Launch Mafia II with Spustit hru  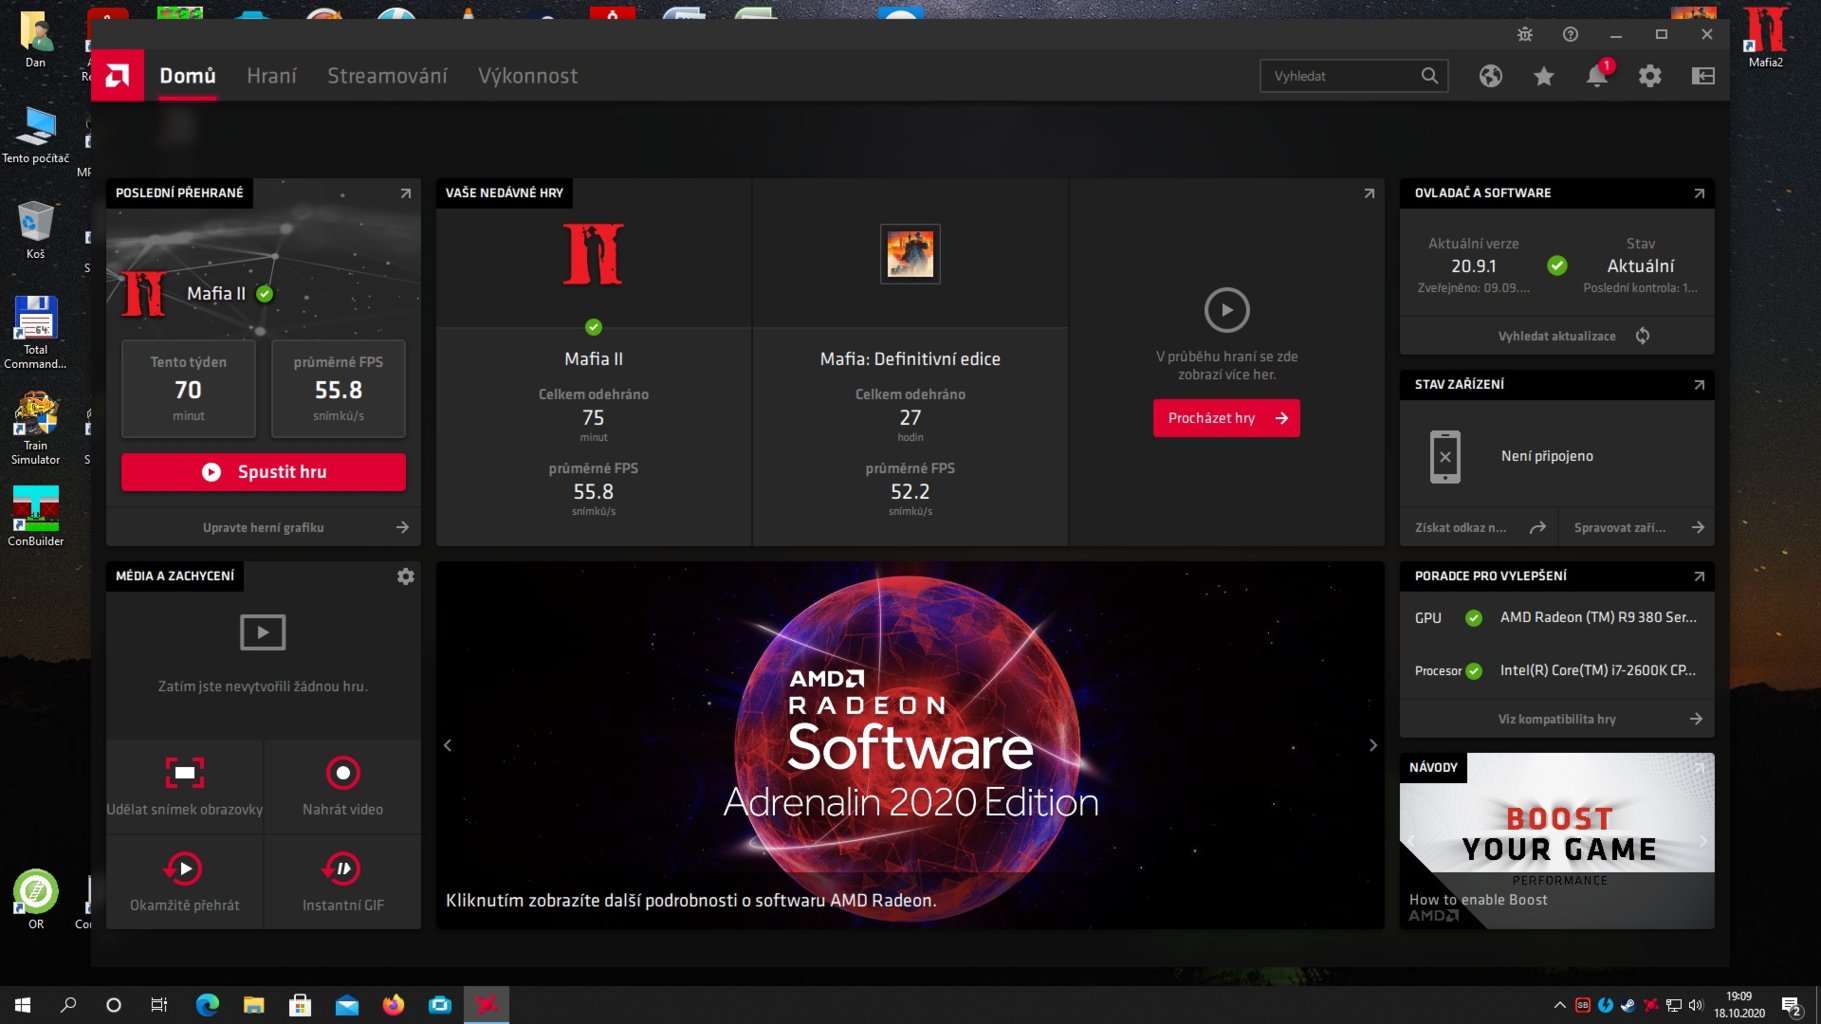click(263, 471)
